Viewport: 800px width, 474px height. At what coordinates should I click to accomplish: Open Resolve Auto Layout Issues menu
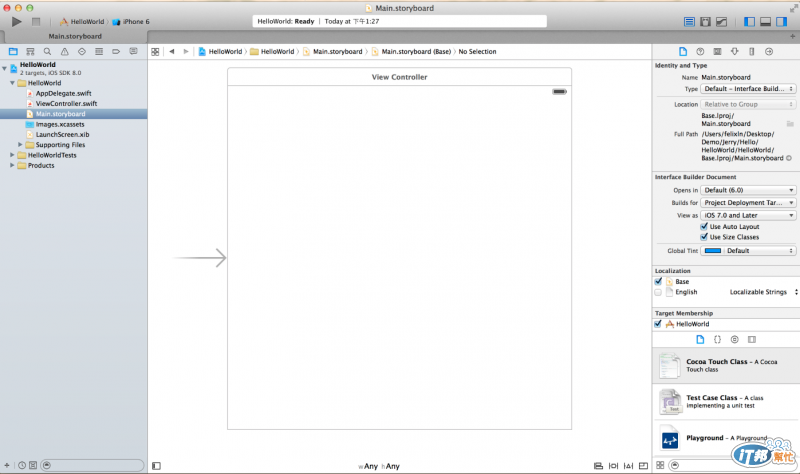click(x=629, y=466)
